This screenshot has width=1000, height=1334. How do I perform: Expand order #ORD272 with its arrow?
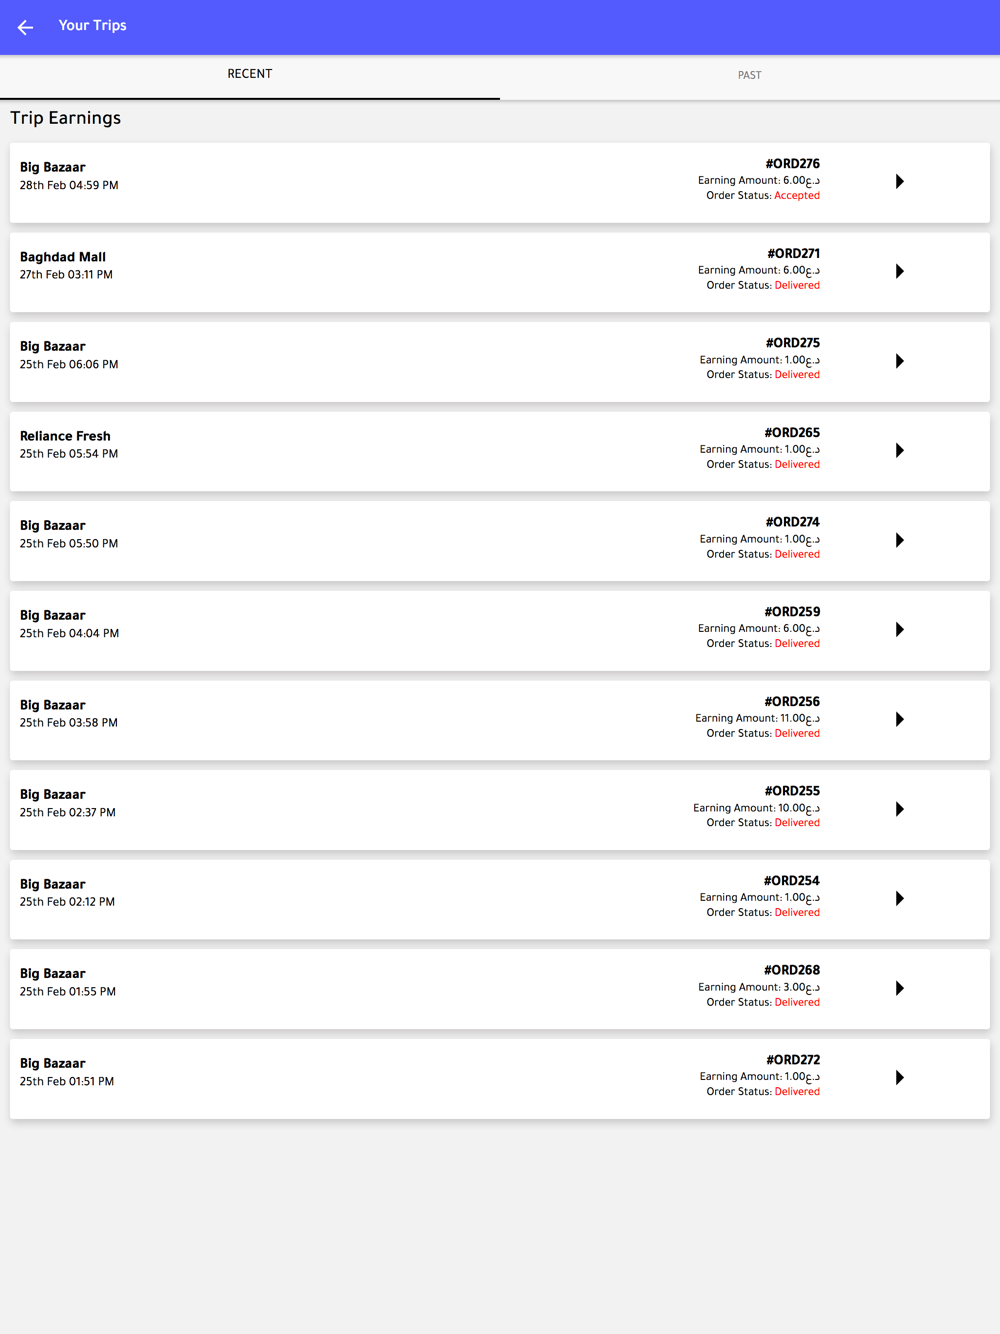point(900,1078)
